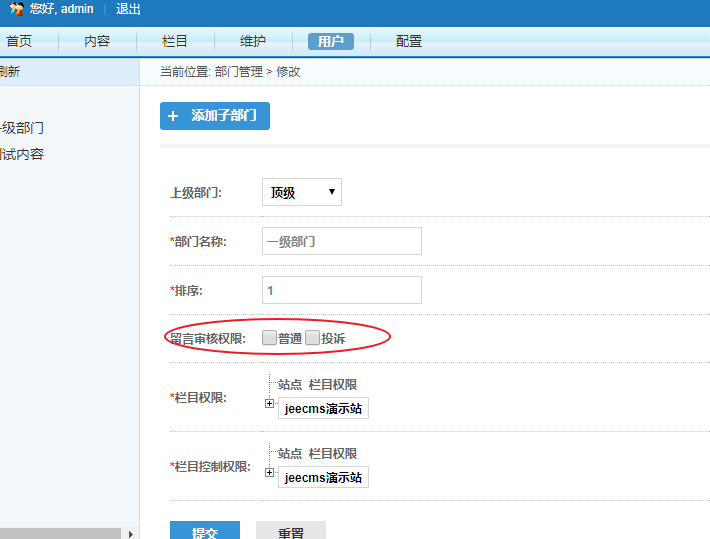Select 测试内容 item in sidebar tree
The height and width of the screenshot is (539, 710).
coord(22,154)
